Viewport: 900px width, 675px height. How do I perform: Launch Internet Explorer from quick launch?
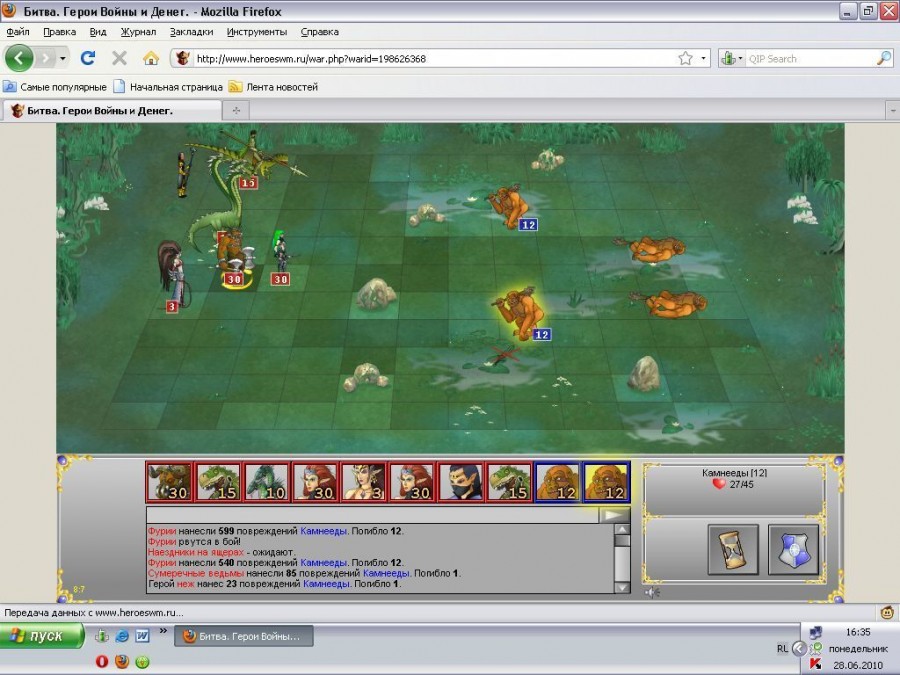122,636
